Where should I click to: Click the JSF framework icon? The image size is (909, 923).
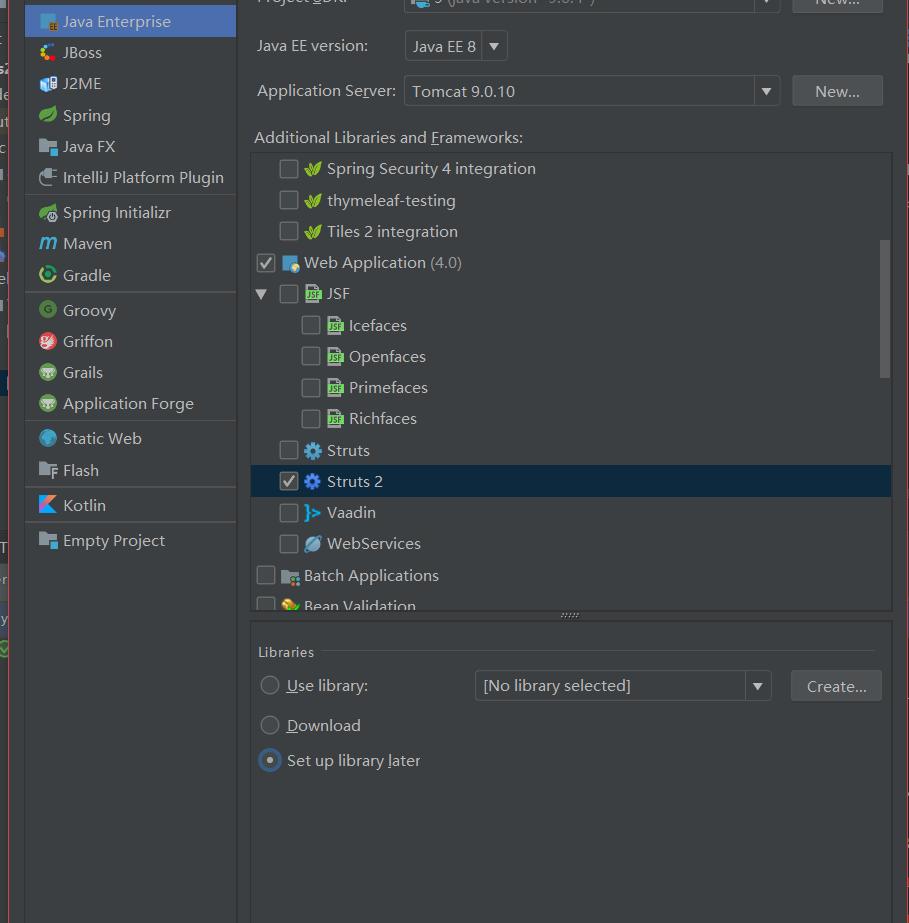pos(313,294)
